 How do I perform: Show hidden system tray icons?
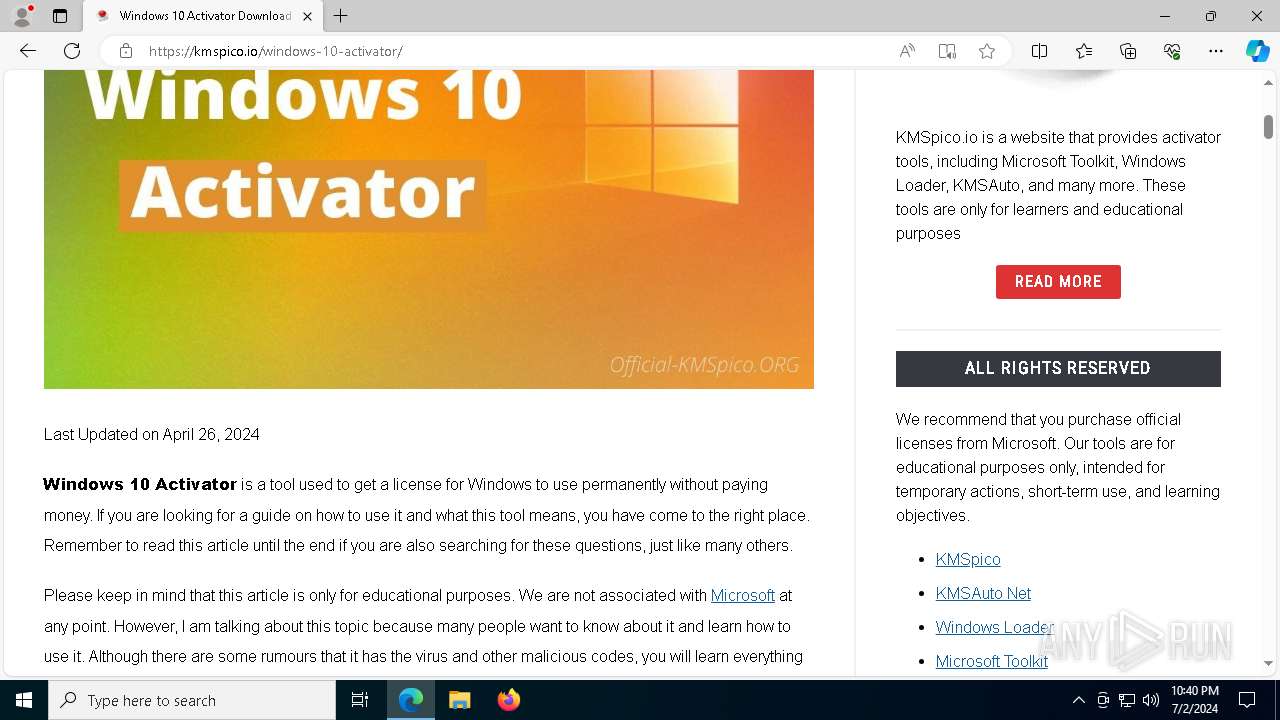[x=1078, y=700]
